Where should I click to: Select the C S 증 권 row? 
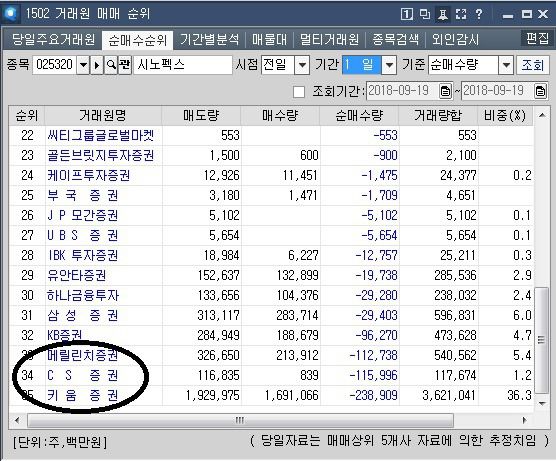pos(271,375)
